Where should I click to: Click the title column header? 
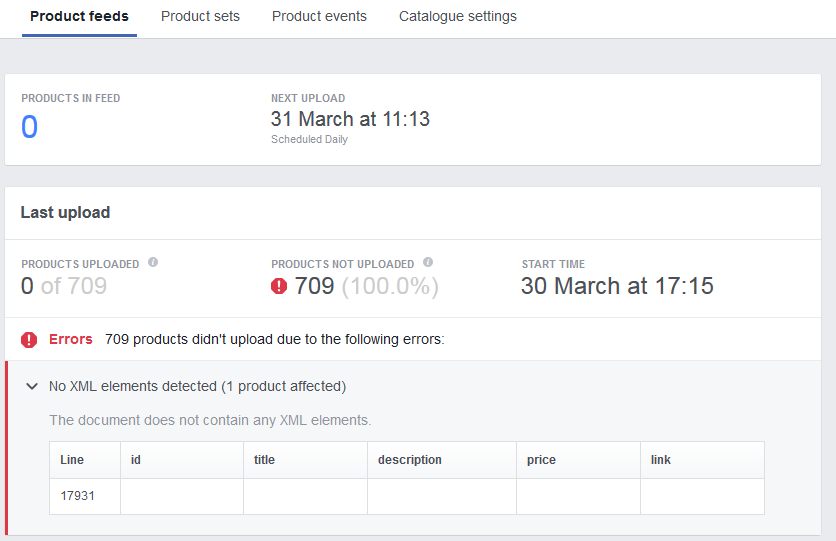pyautogui.click(x=264, y=460)
